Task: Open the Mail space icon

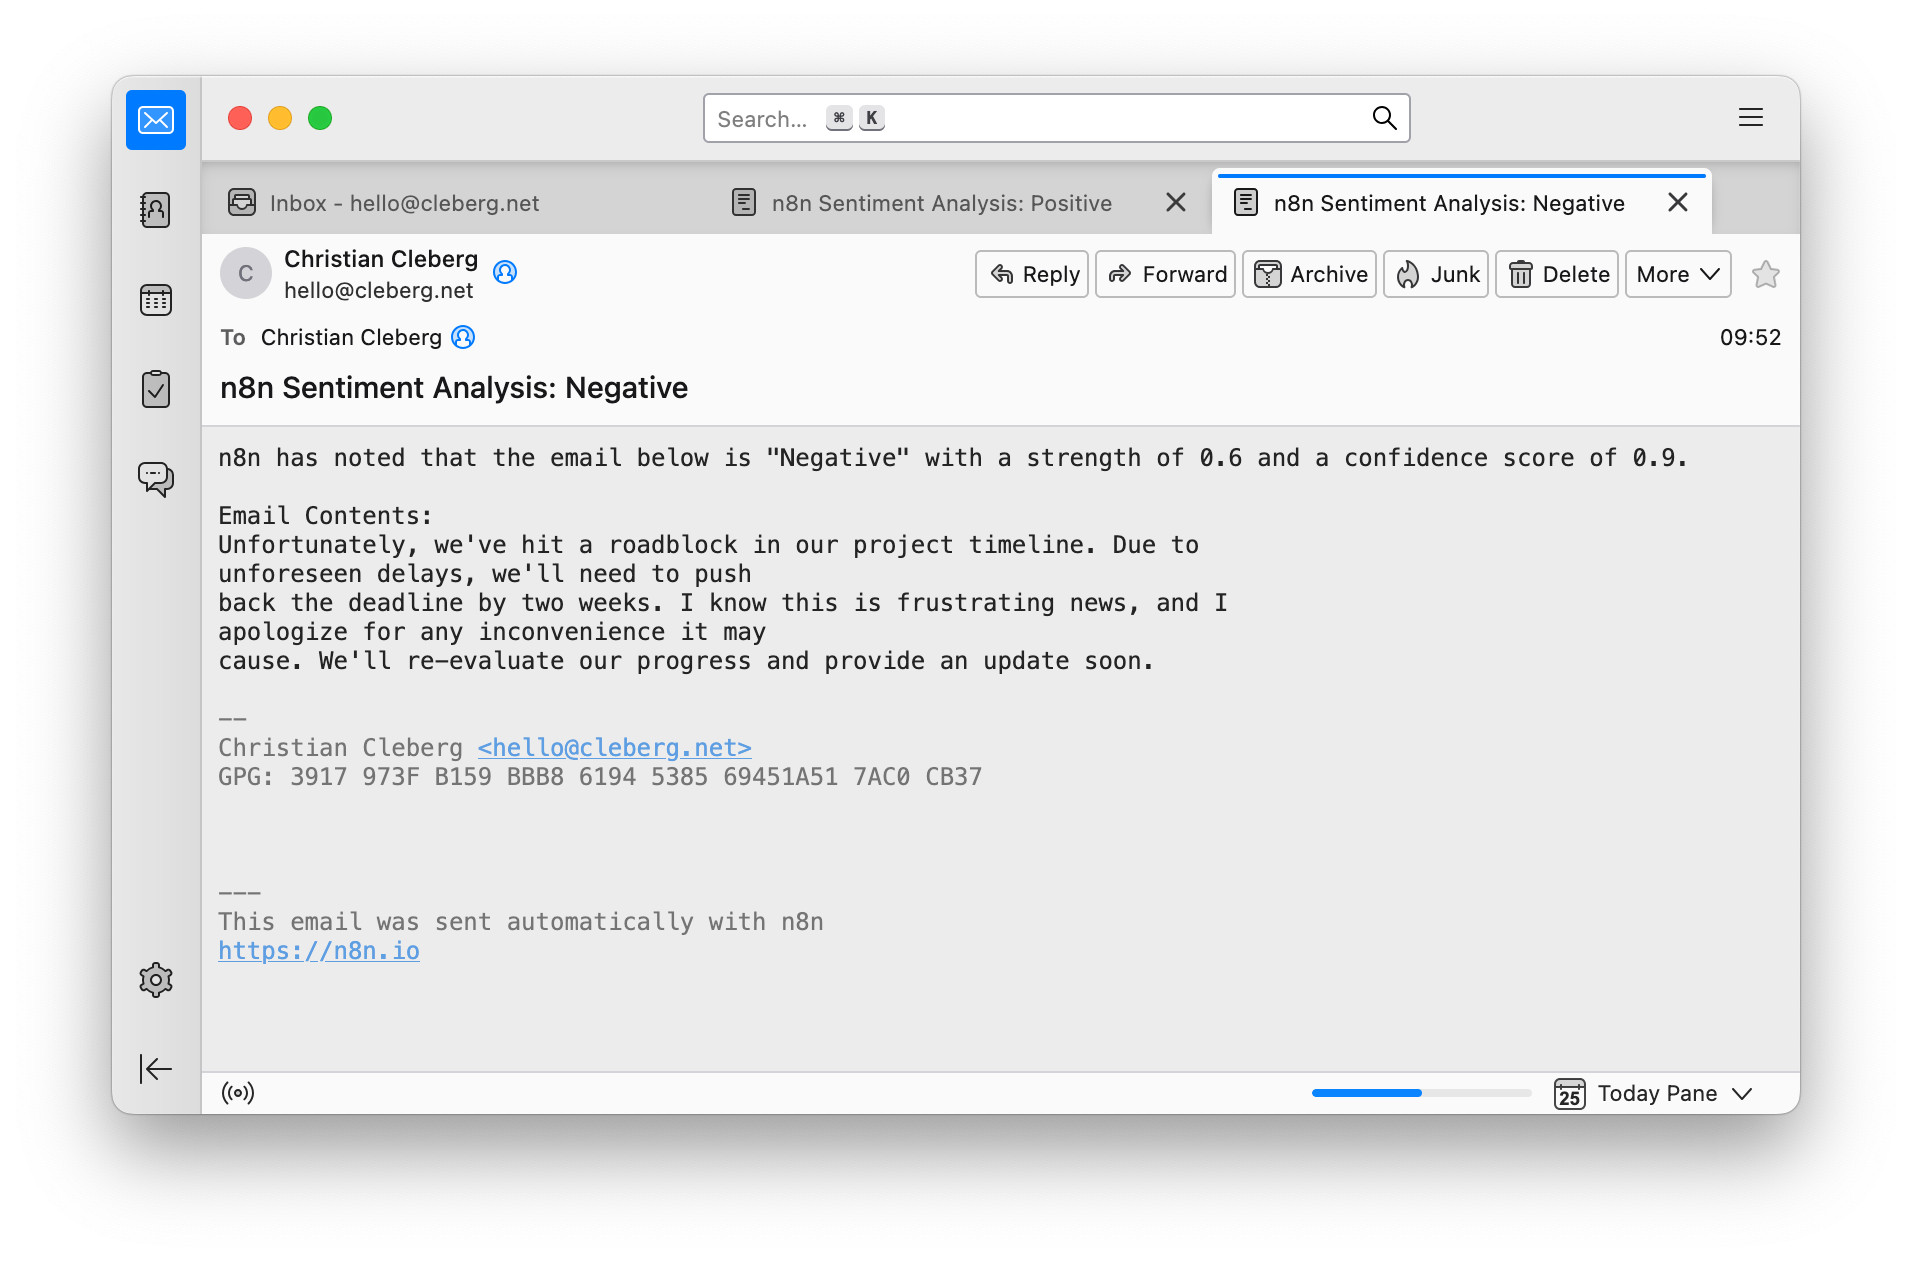Action: pos(156,120)
